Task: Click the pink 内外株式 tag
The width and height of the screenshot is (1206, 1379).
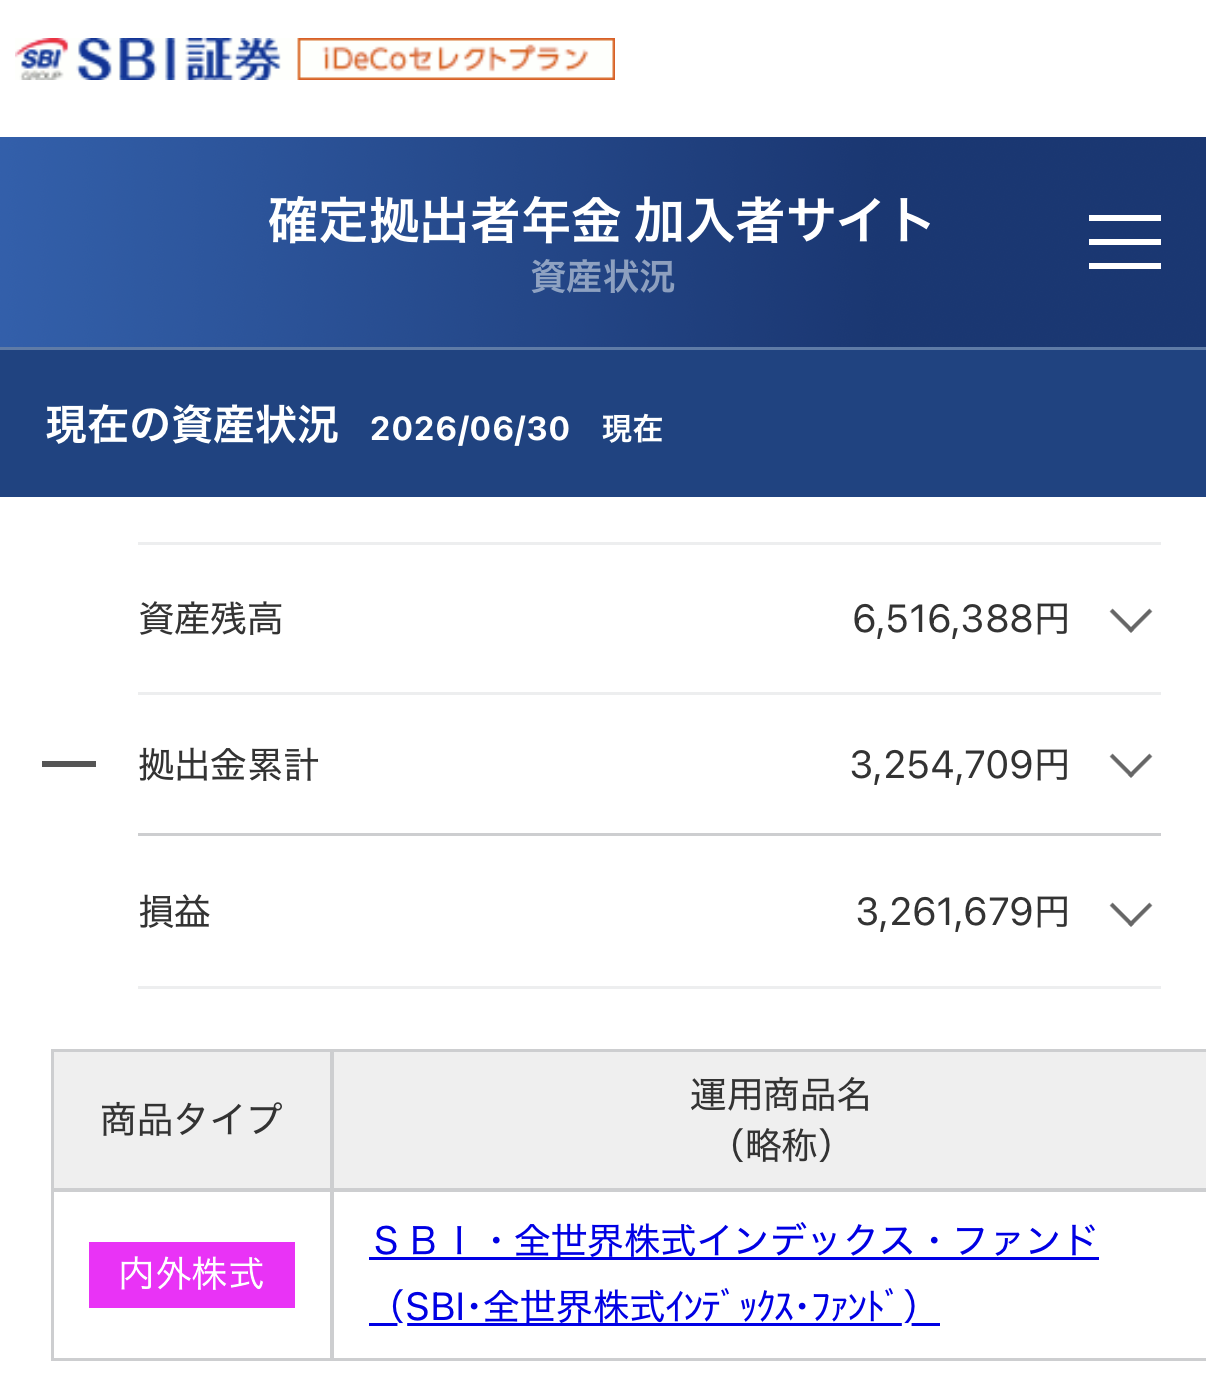Action: click(192, 1275)
